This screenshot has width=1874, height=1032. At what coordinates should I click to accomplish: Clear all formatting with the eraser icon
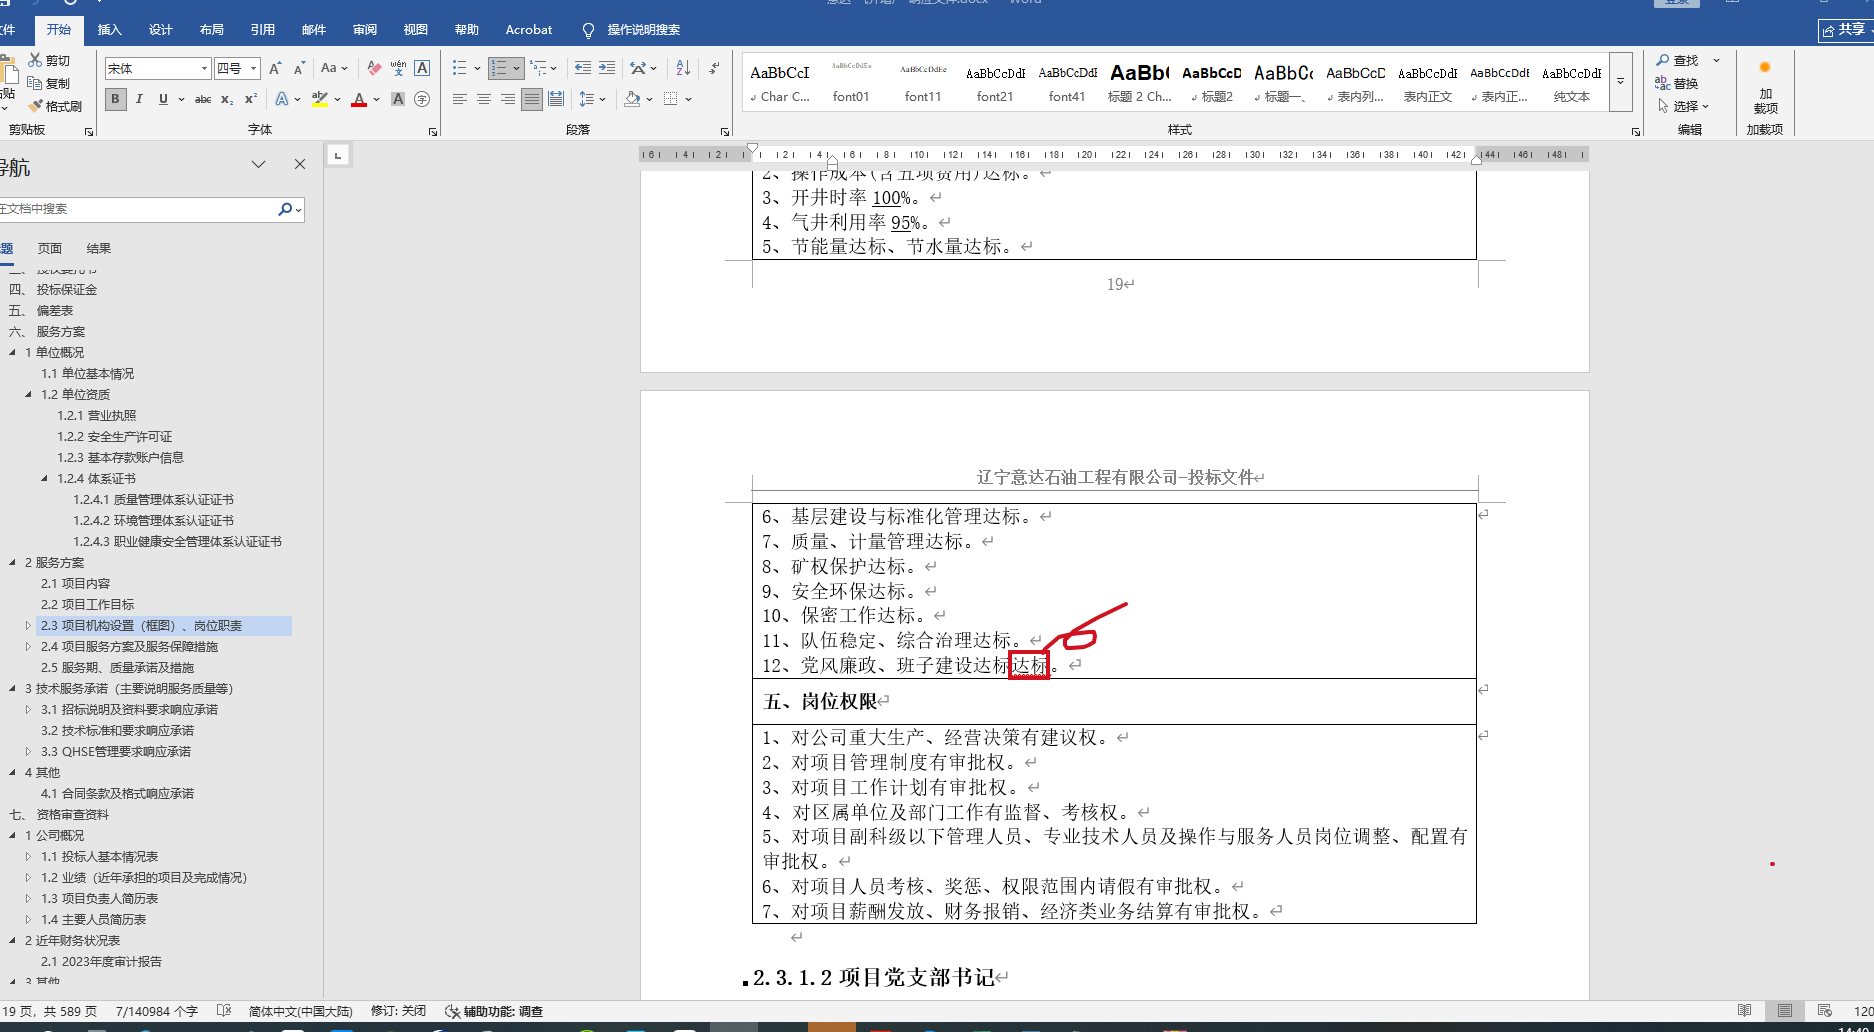[374, 68]
